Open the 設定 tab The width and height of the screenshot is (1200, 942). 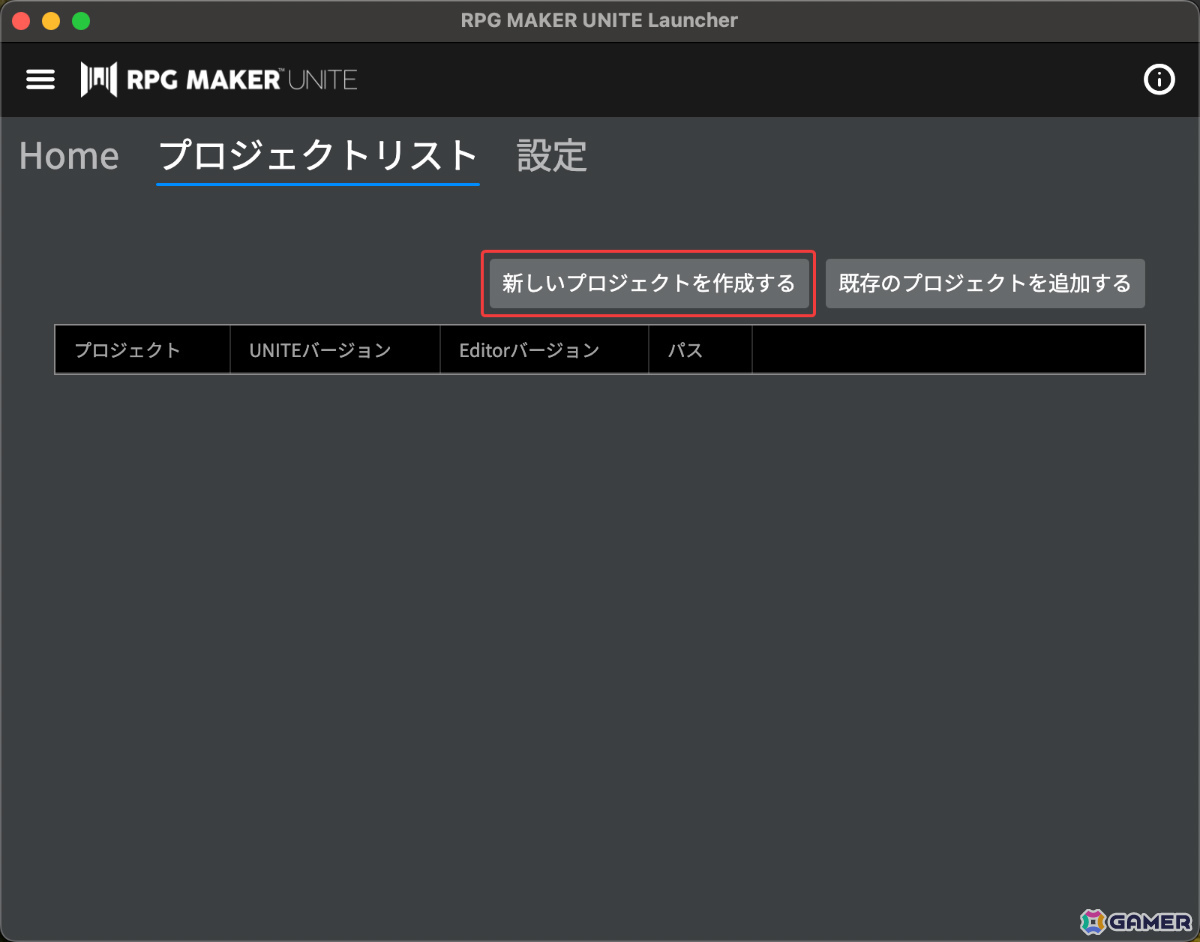pyautogui.click(x=552, y=156)
